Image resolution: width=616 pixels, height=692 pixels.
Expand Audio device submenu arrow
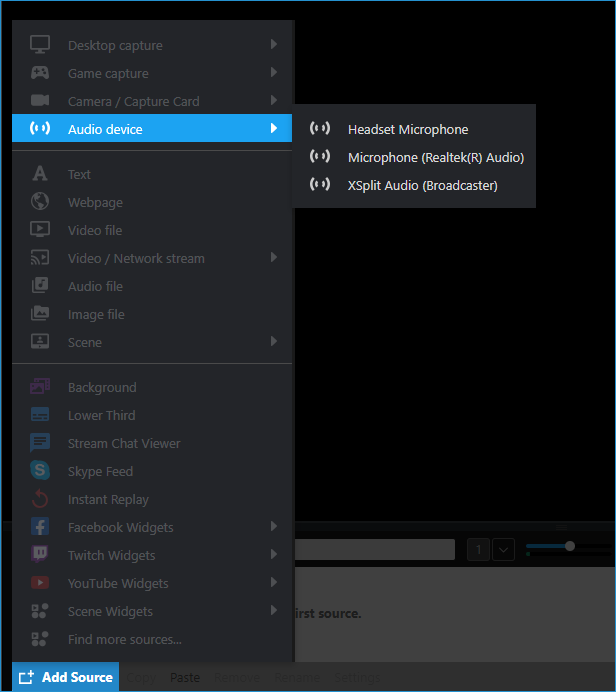[x=274, y=128]
